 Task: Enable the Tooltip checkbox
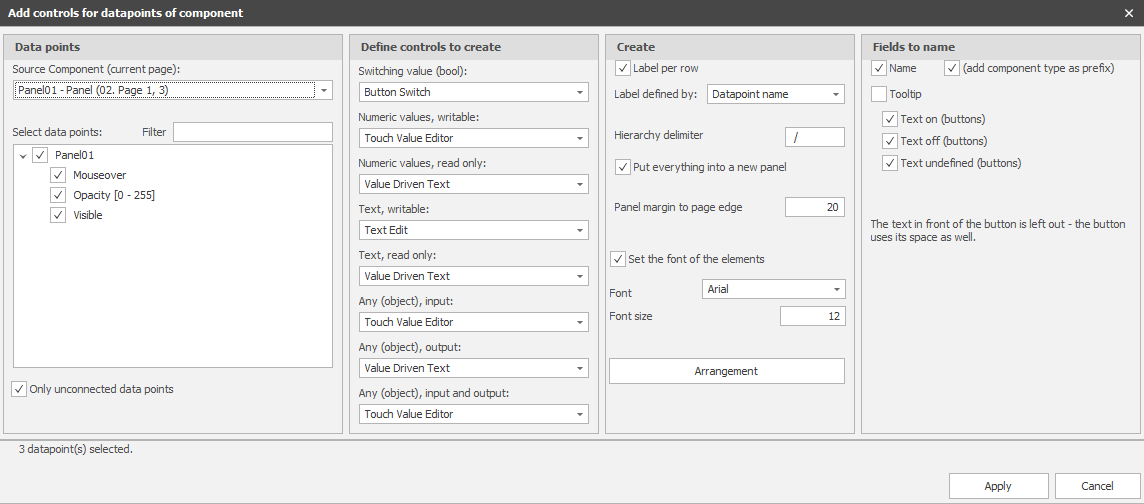point(879,94)
